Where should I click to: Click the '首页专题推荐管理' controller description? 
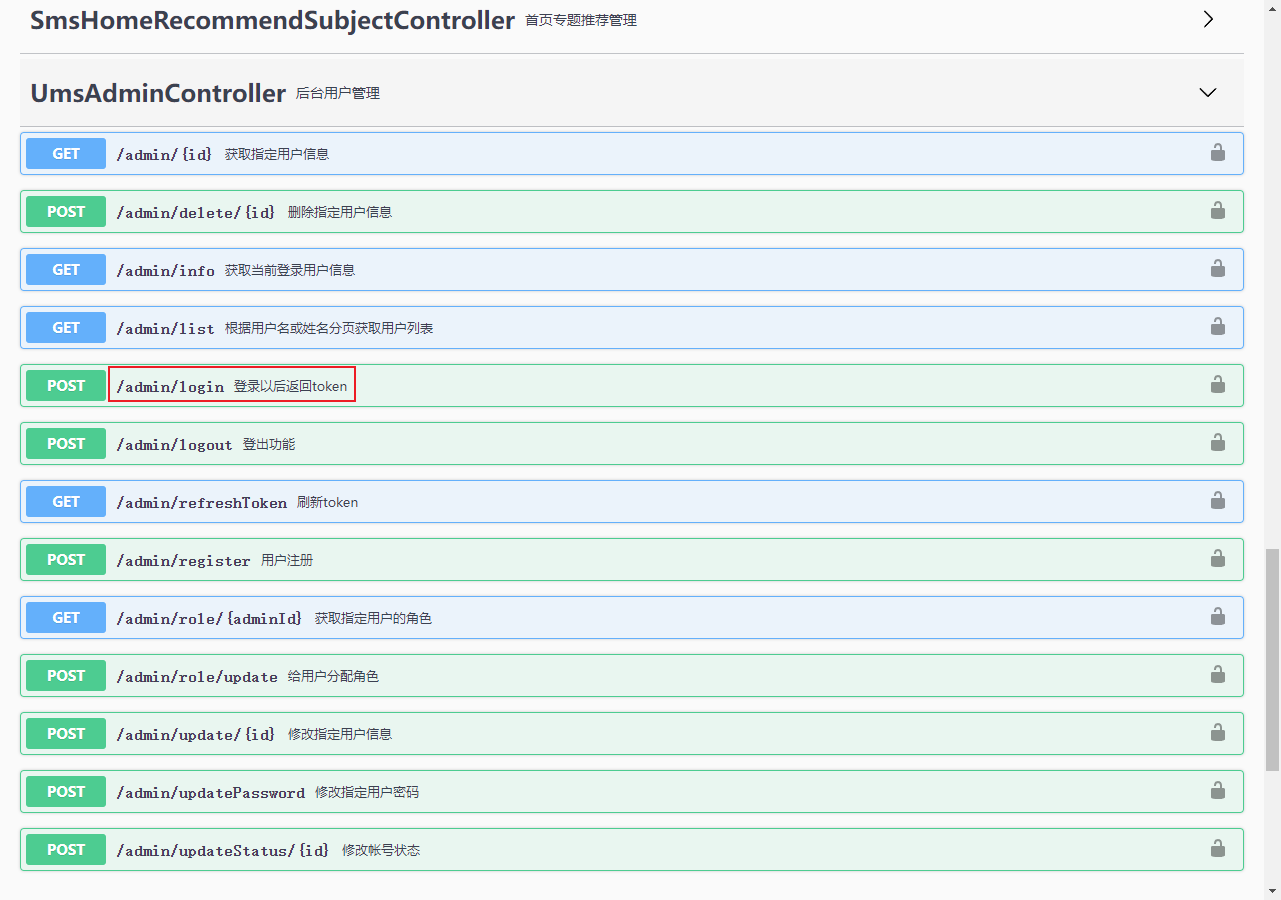pos(581,20)
